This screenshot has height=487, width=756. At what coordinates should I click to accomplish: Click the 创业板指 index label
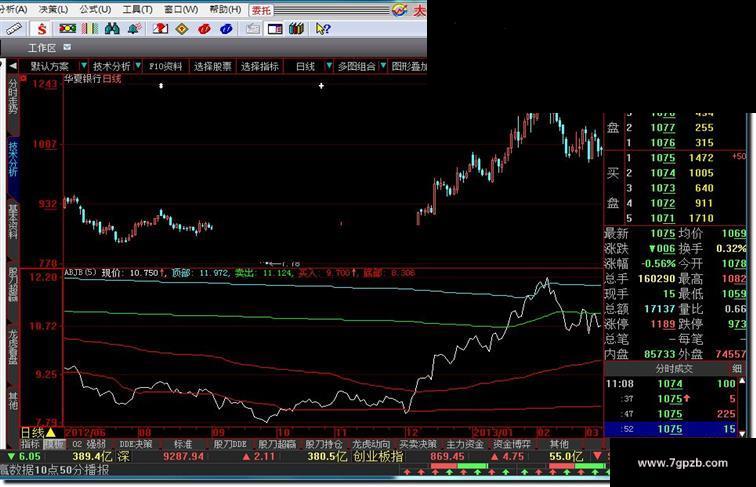378,456
